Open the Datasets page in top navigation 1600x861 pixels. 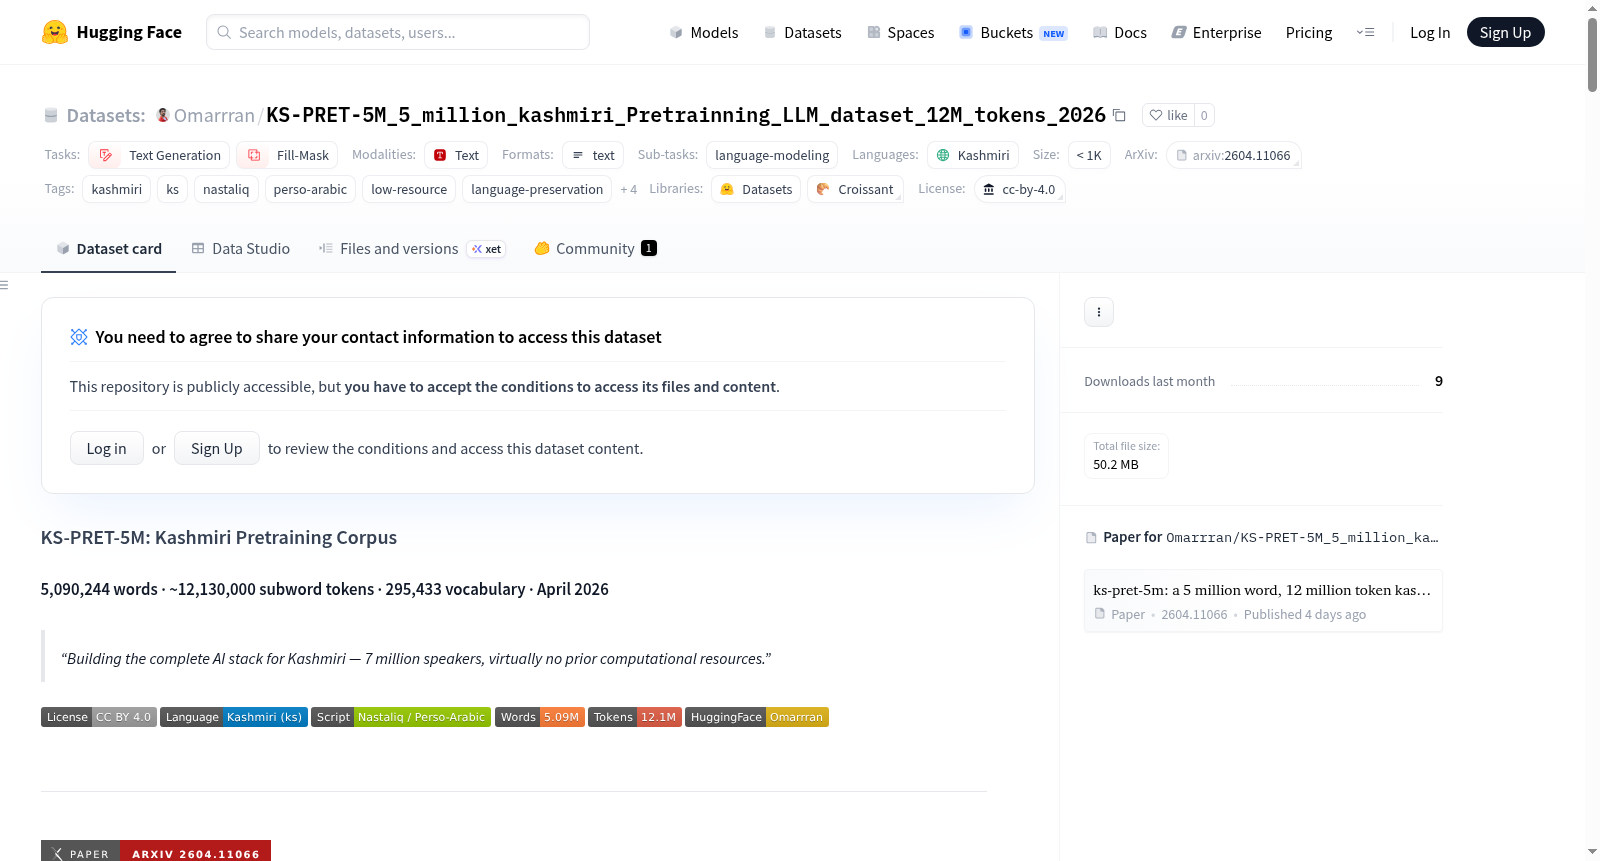point(802,32)
